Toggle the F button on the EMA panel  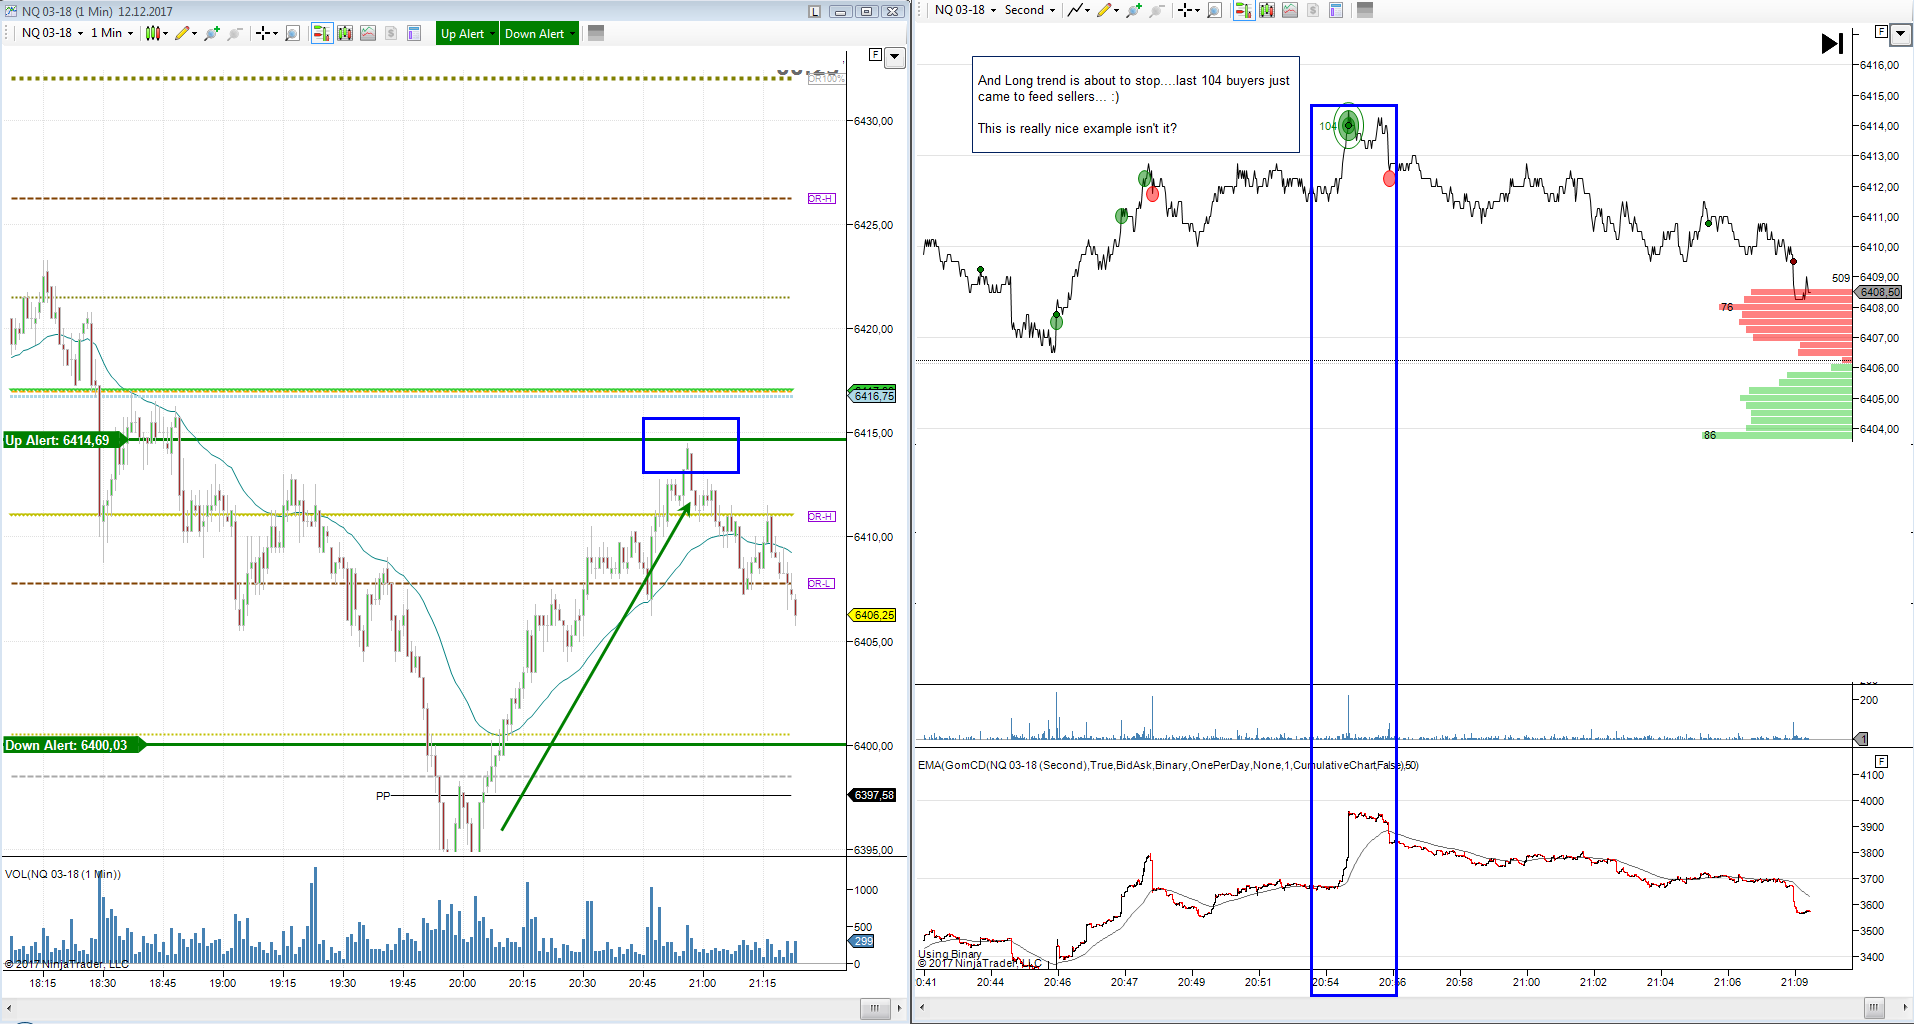(1882, 761)
